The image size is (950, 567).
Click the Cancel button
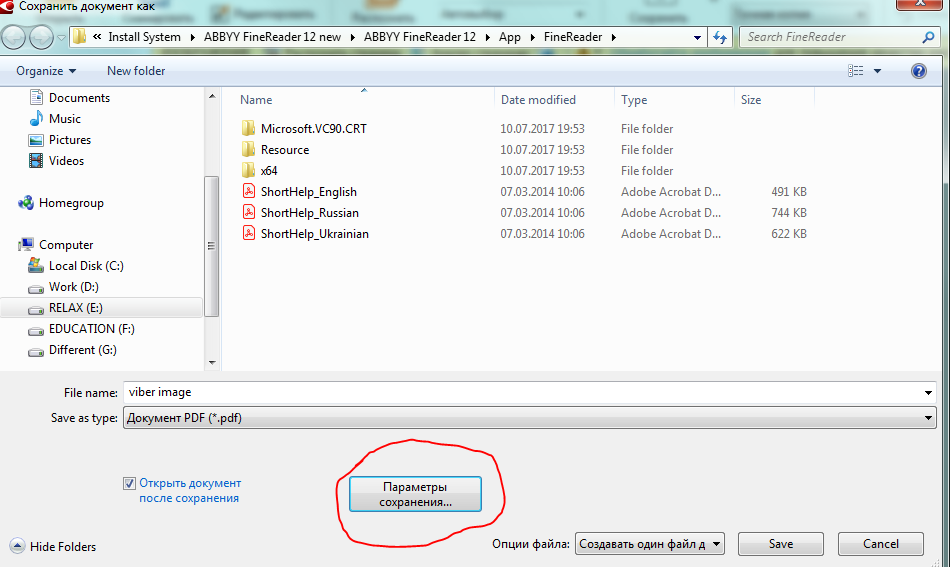click(x=880, y=544)
